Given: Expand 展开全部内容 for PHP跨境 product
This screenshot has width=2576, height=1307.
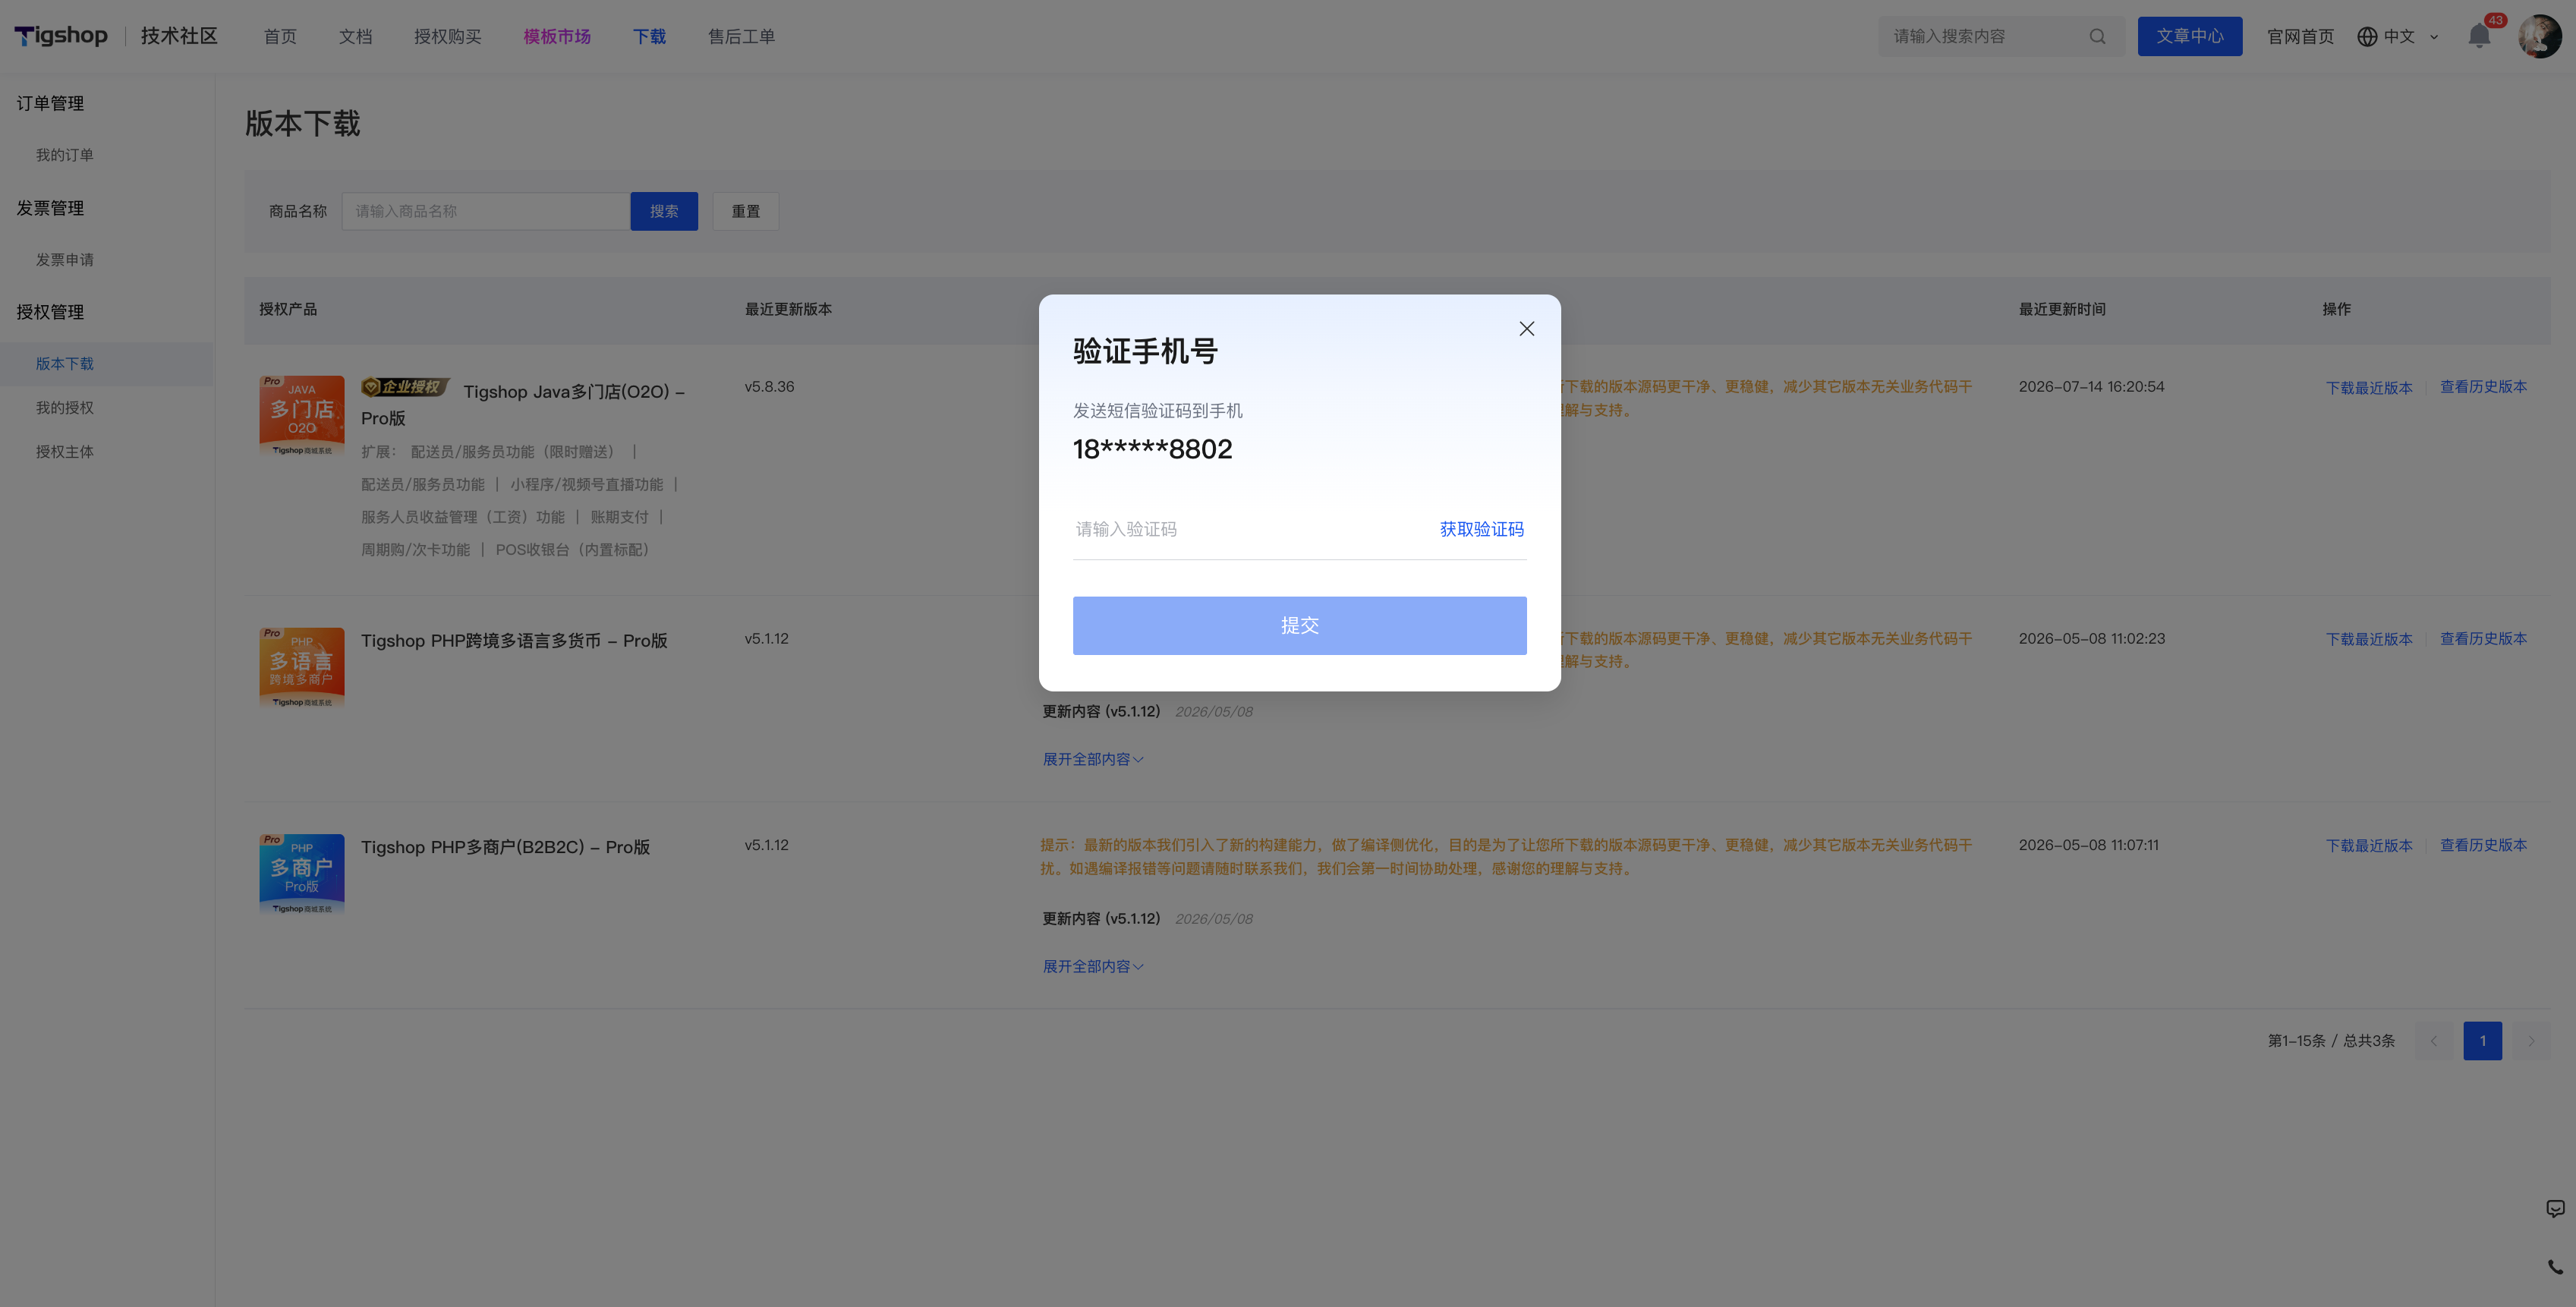Looking at the screenshot, I should click(x=1092, y=760).
